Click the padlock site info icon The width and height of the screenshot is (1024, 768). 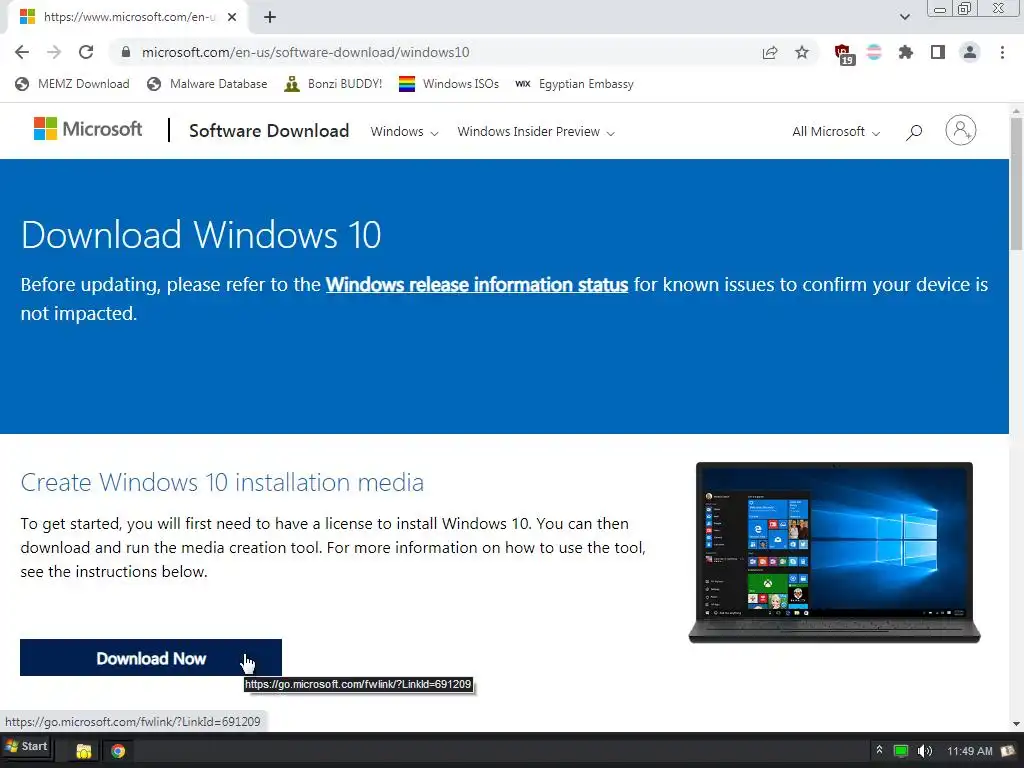tap(126, 52)
